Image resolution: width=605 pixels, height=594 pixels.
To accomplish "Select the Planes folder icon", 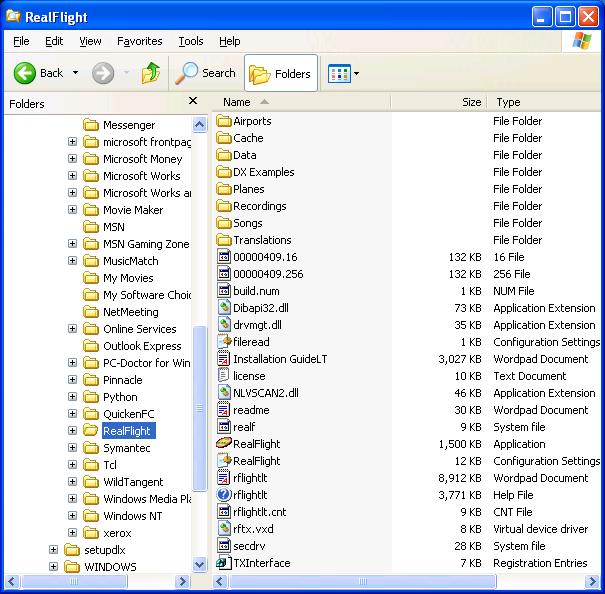I will (224, 189).
